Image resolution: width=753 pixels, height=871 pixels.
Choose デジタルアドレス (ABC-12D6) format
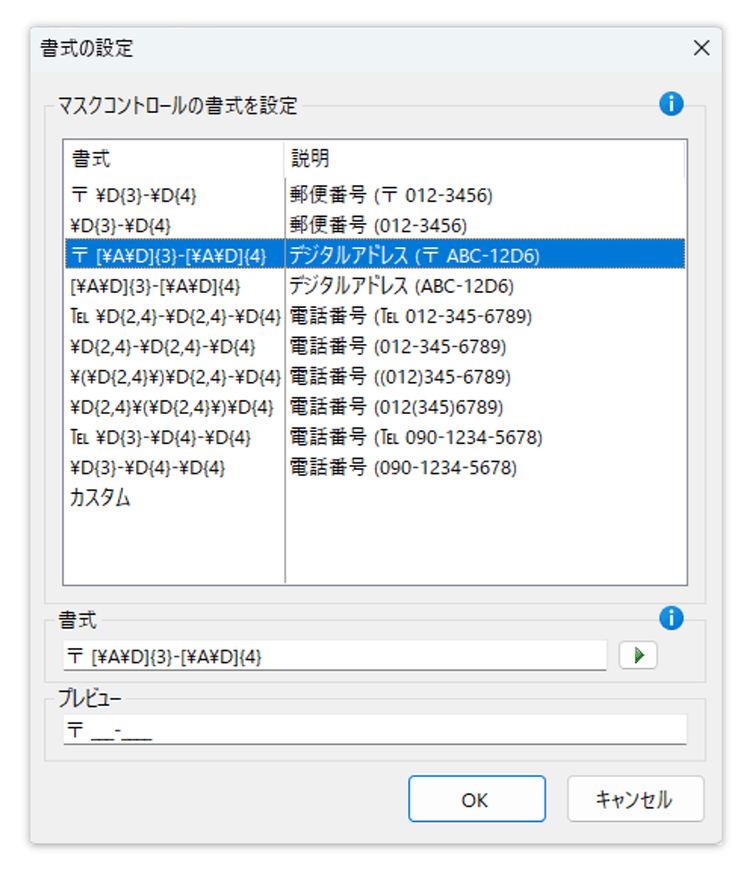tap(375, 286)
